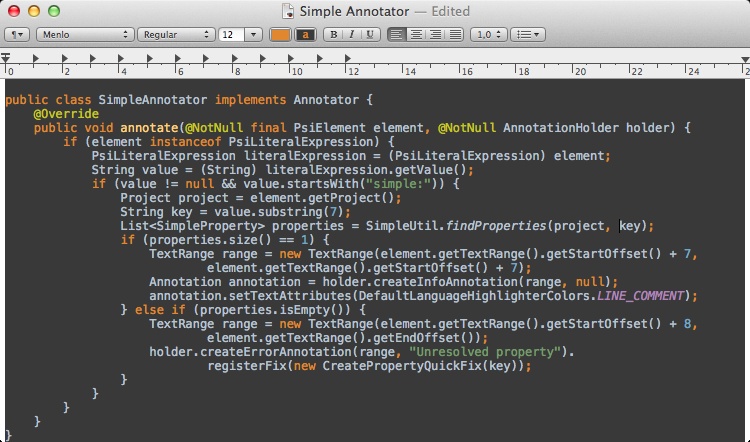The height and width of the screenshot is (442, 750).
Task: Select the tab stop at ruler mark 10
Action: point(291,58)
